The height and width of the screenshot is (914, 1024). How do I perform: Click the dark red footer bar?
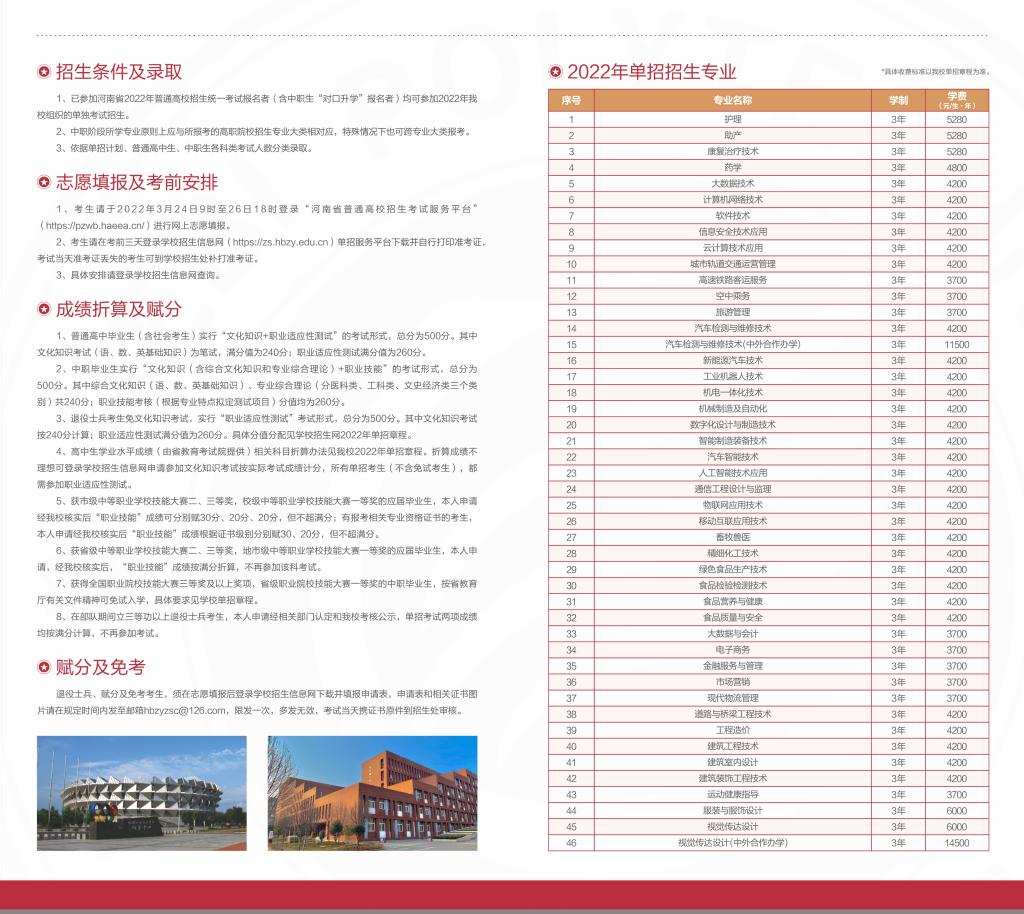tap(512, 895)
